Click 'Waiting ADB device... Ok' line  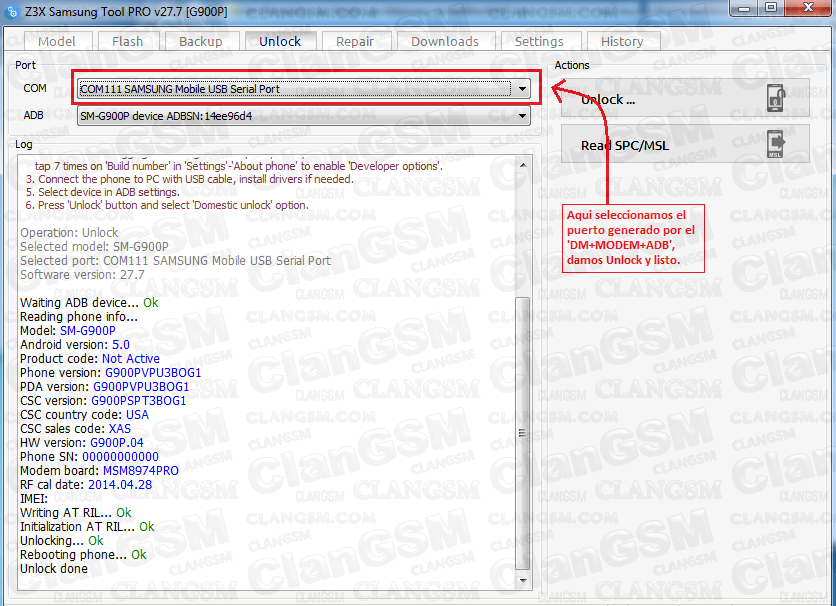click(89, 302)
